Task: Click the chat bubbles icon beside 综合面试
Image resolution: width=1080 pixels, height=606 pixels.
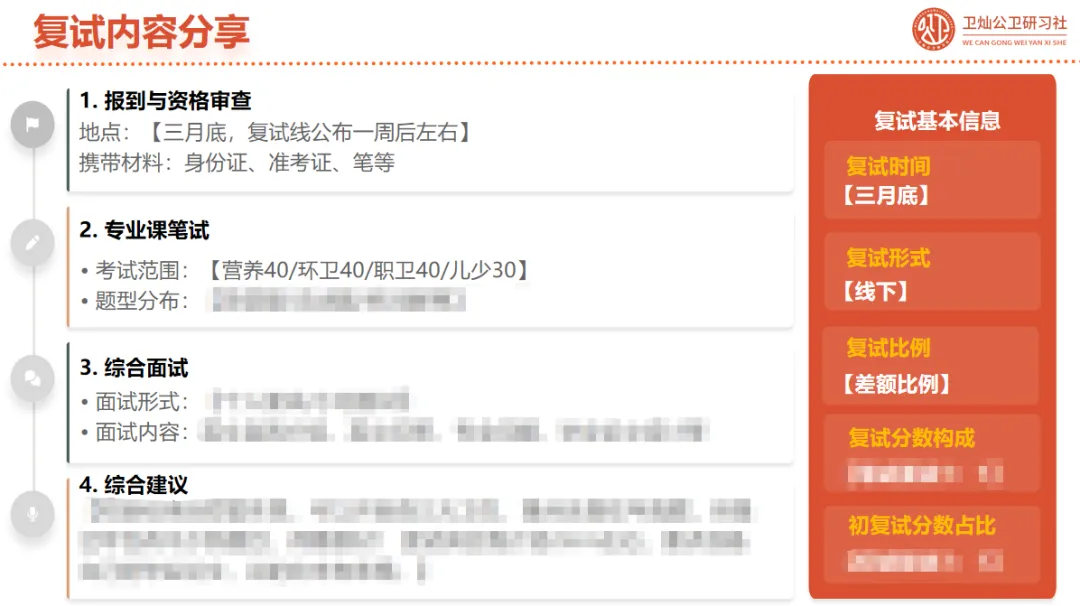Action: [x=32, y=378]
